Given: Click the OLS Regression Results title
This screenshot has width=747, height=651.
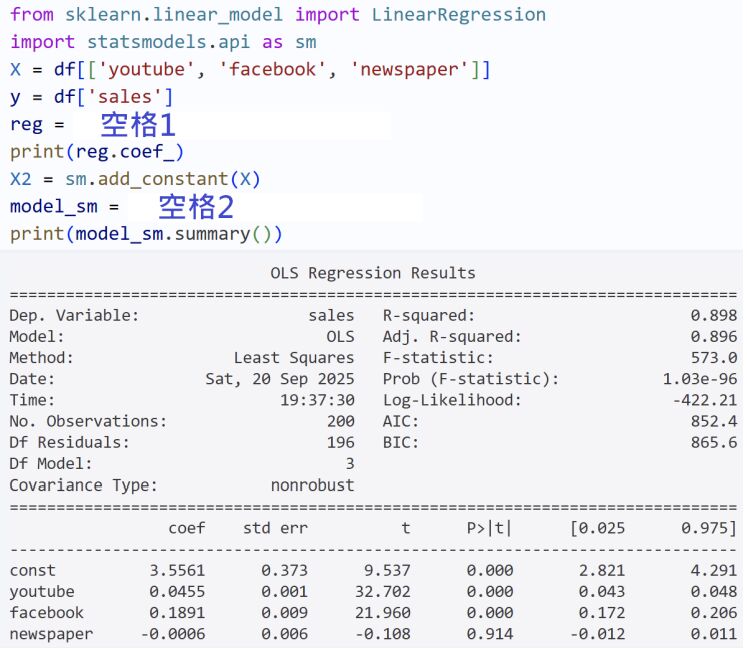Looking at the screenshot, I should pos(373,273).
